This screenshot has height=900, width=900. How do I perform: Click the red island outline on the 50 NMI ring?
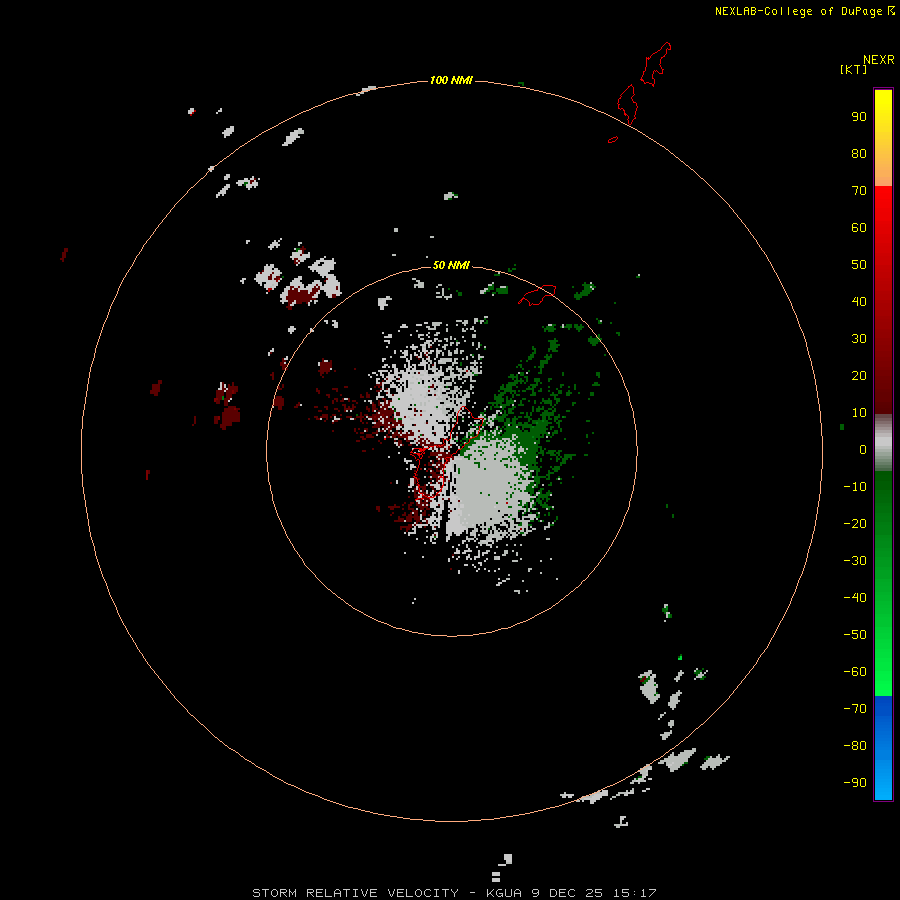point(537,295)
